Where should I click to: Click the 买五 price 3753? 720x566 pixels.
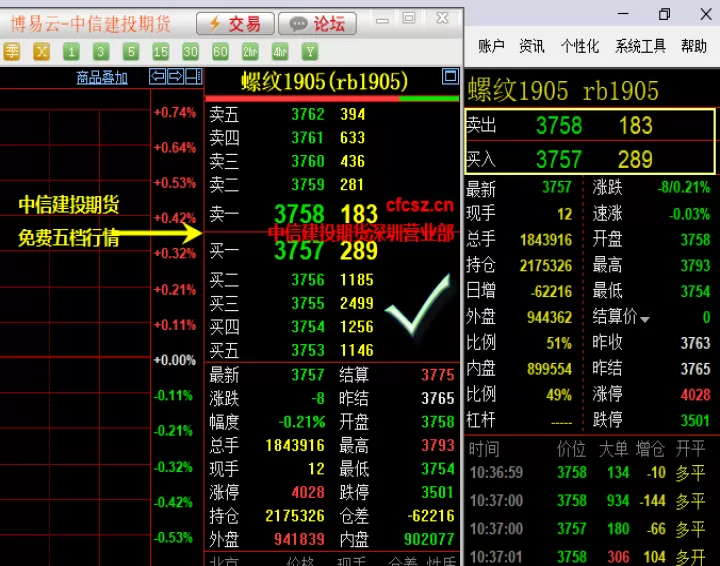point(308,350)
